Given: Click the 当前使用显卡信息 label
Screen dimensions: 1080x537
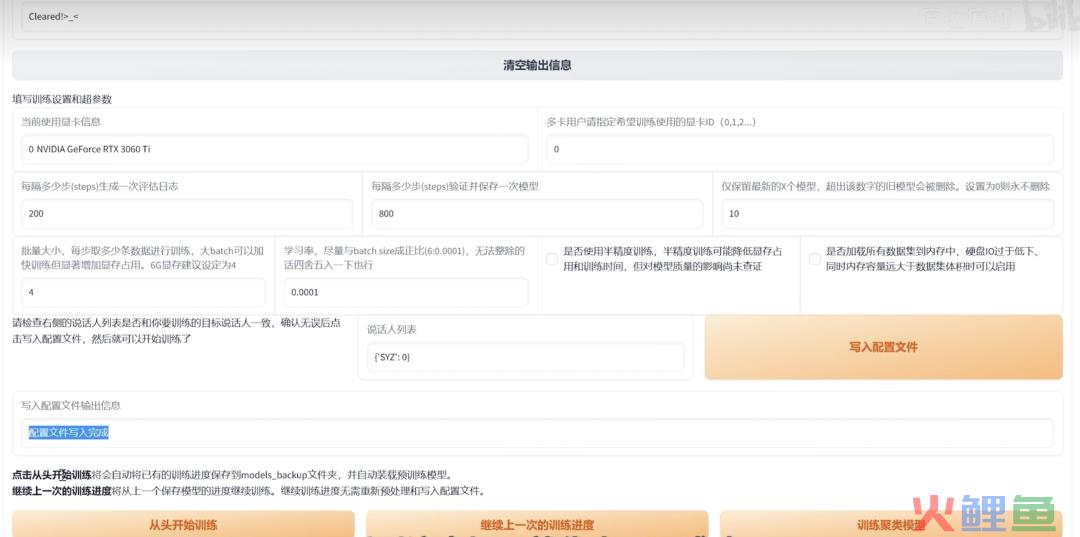Looking at the screenshot, I should 61,122.
